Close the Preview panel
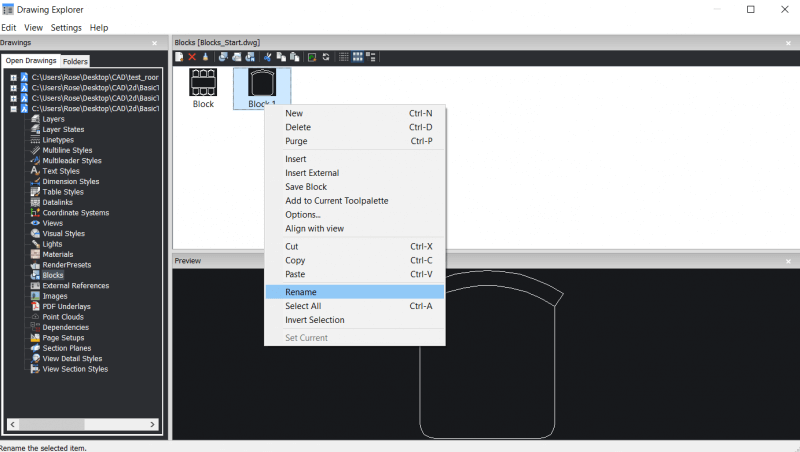Image resolution: width=800 pixels, height=452 pixels. pyautogui.click(x=788, y=261)
